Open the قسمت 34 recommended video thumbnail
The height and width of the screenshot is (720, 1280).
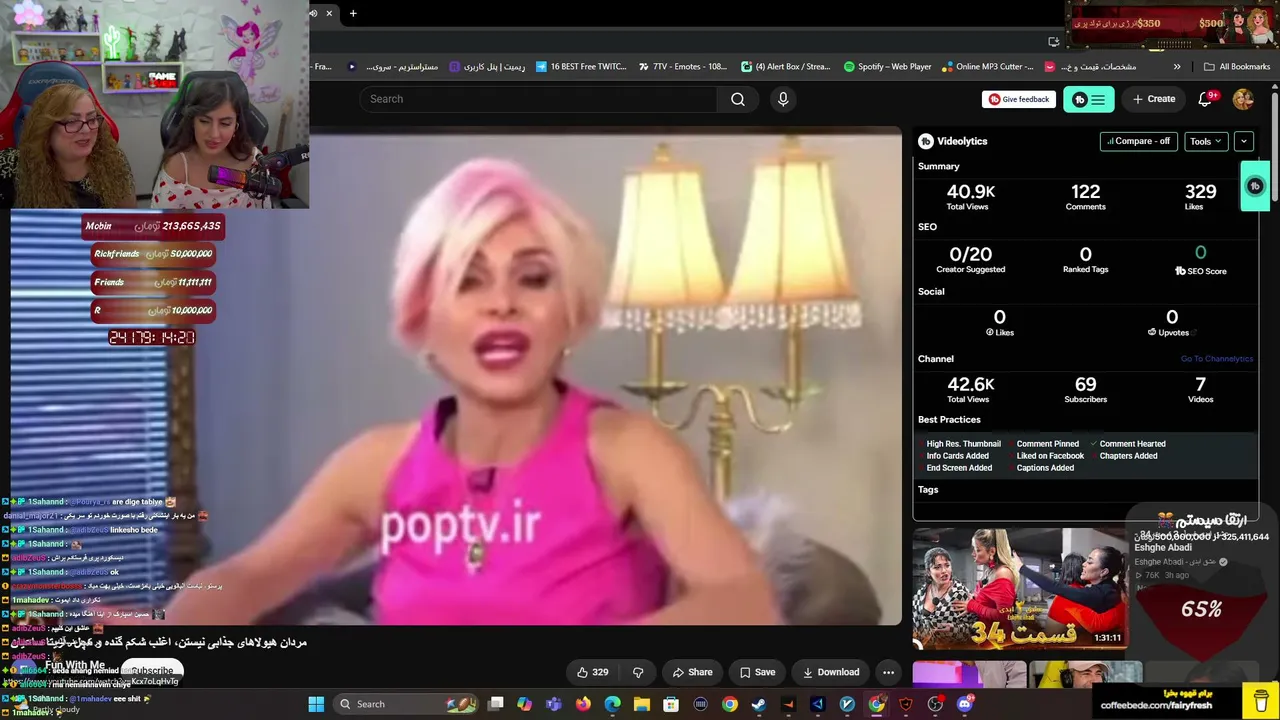pos(1020,589)
